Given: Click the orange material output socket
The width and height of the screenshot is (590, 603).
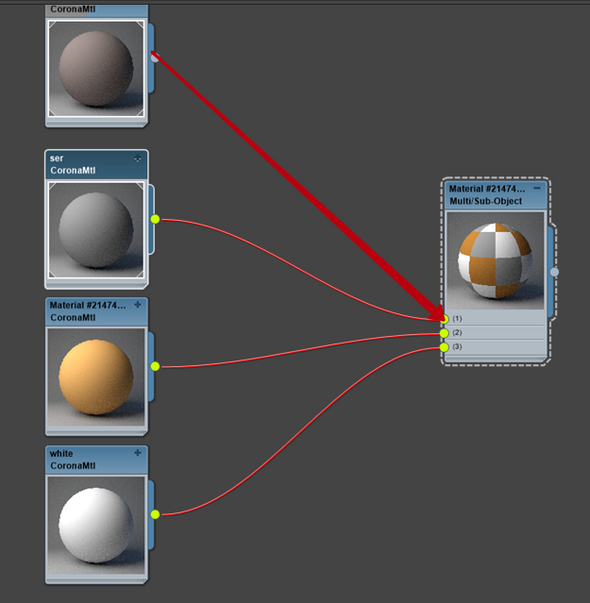Looking at the screenshot, I should 155,366.
